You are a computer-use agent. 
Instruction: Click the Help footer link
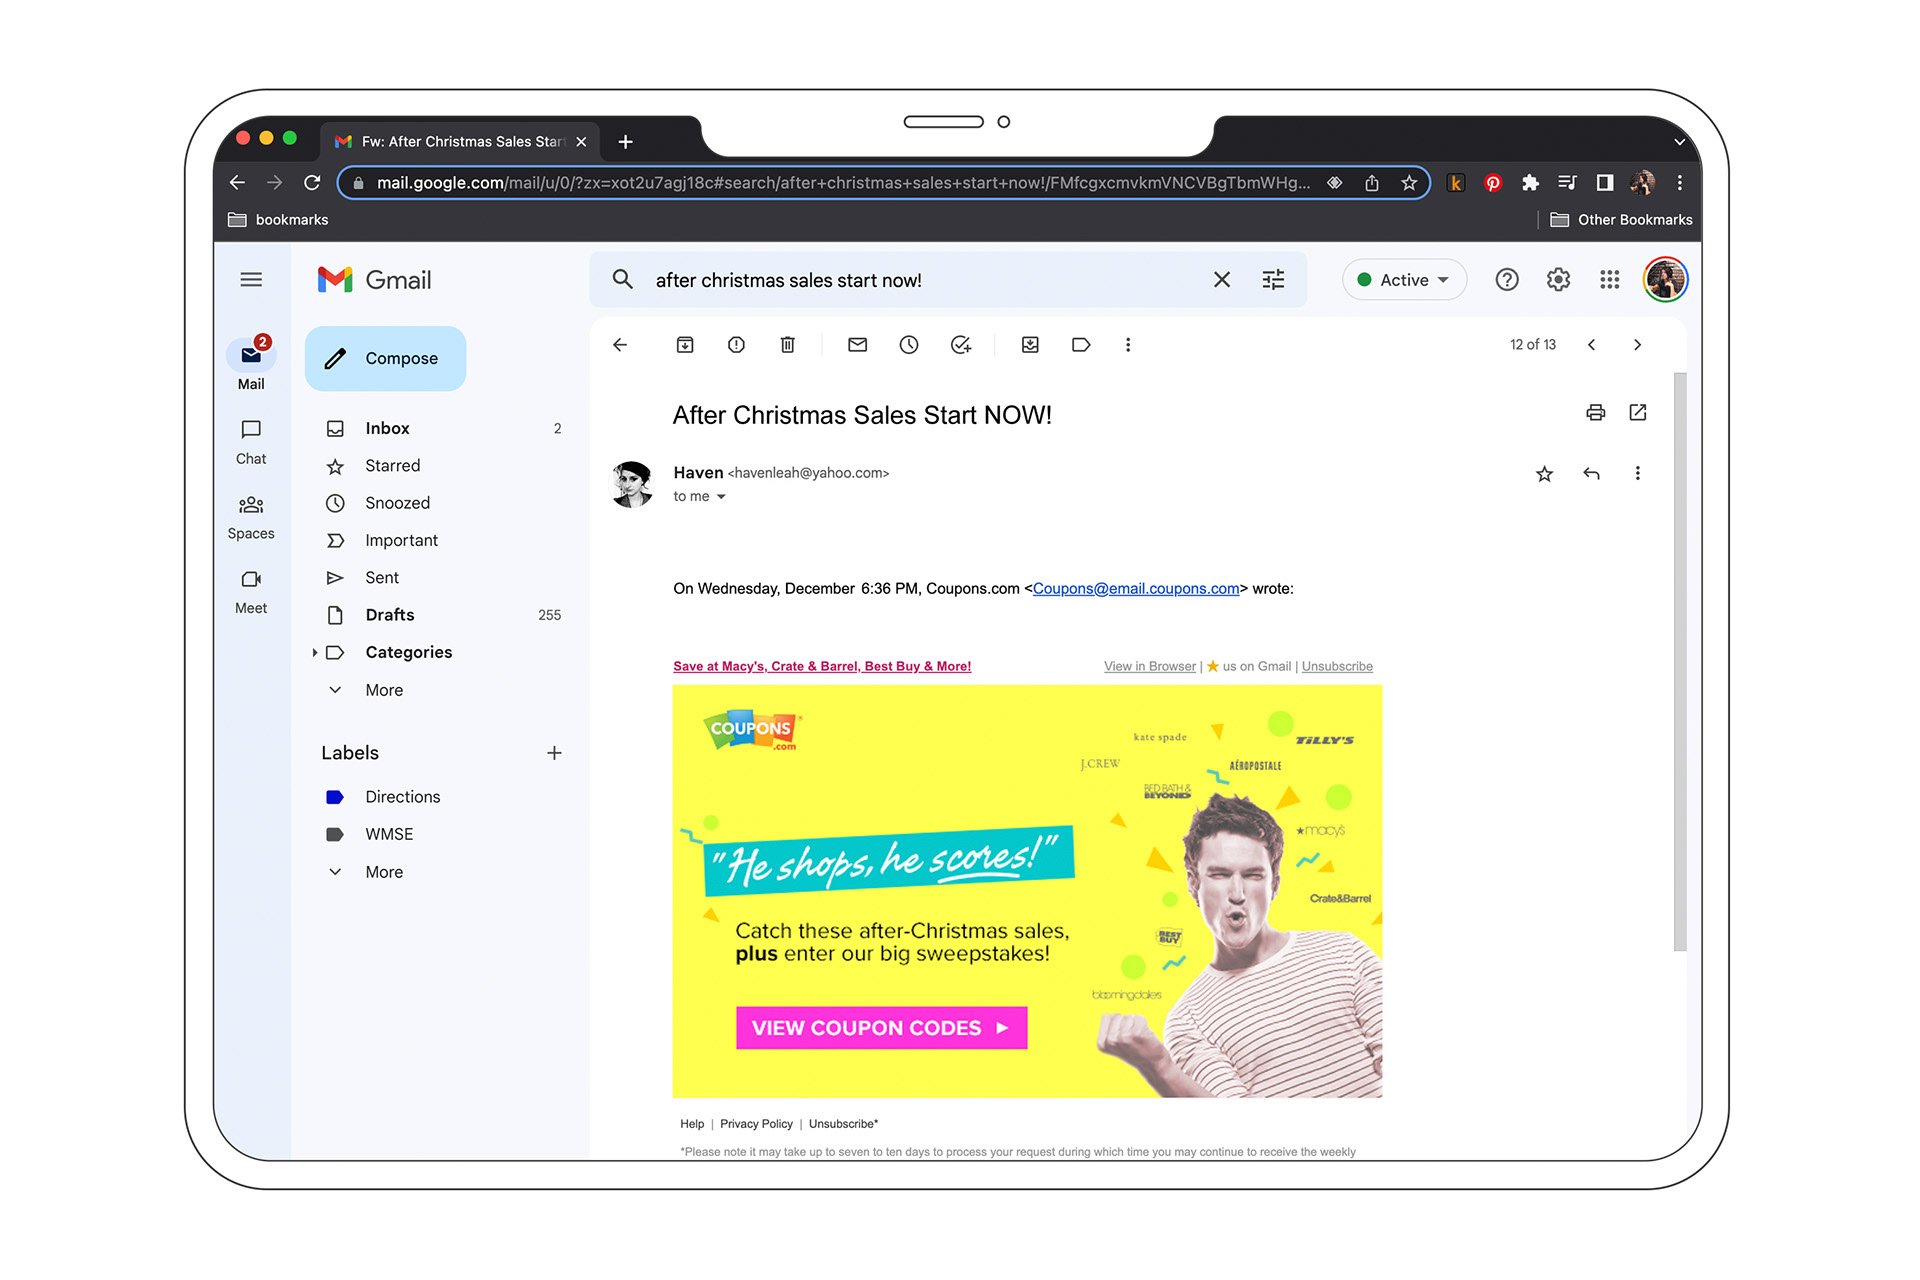692,1124
